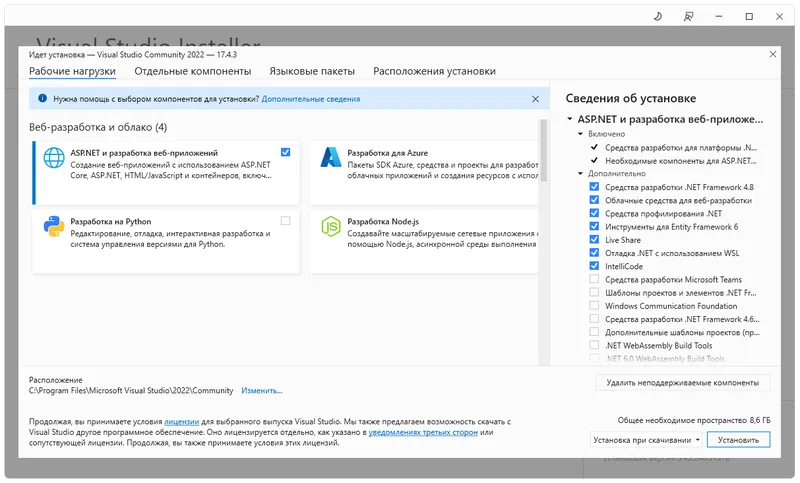The width and height of the screenshot is (800, 483).
Task: Collapse ASP.NET installation details section
Action: [570, 119]
